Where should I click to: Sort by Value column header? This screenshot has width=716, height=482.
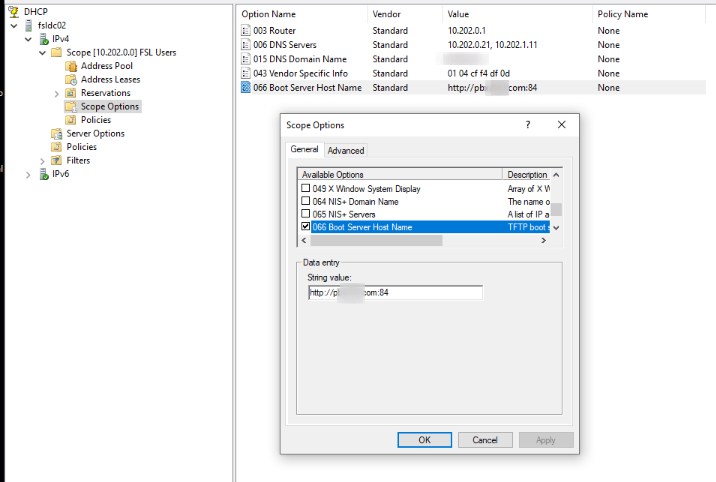[x=517, y=14]
